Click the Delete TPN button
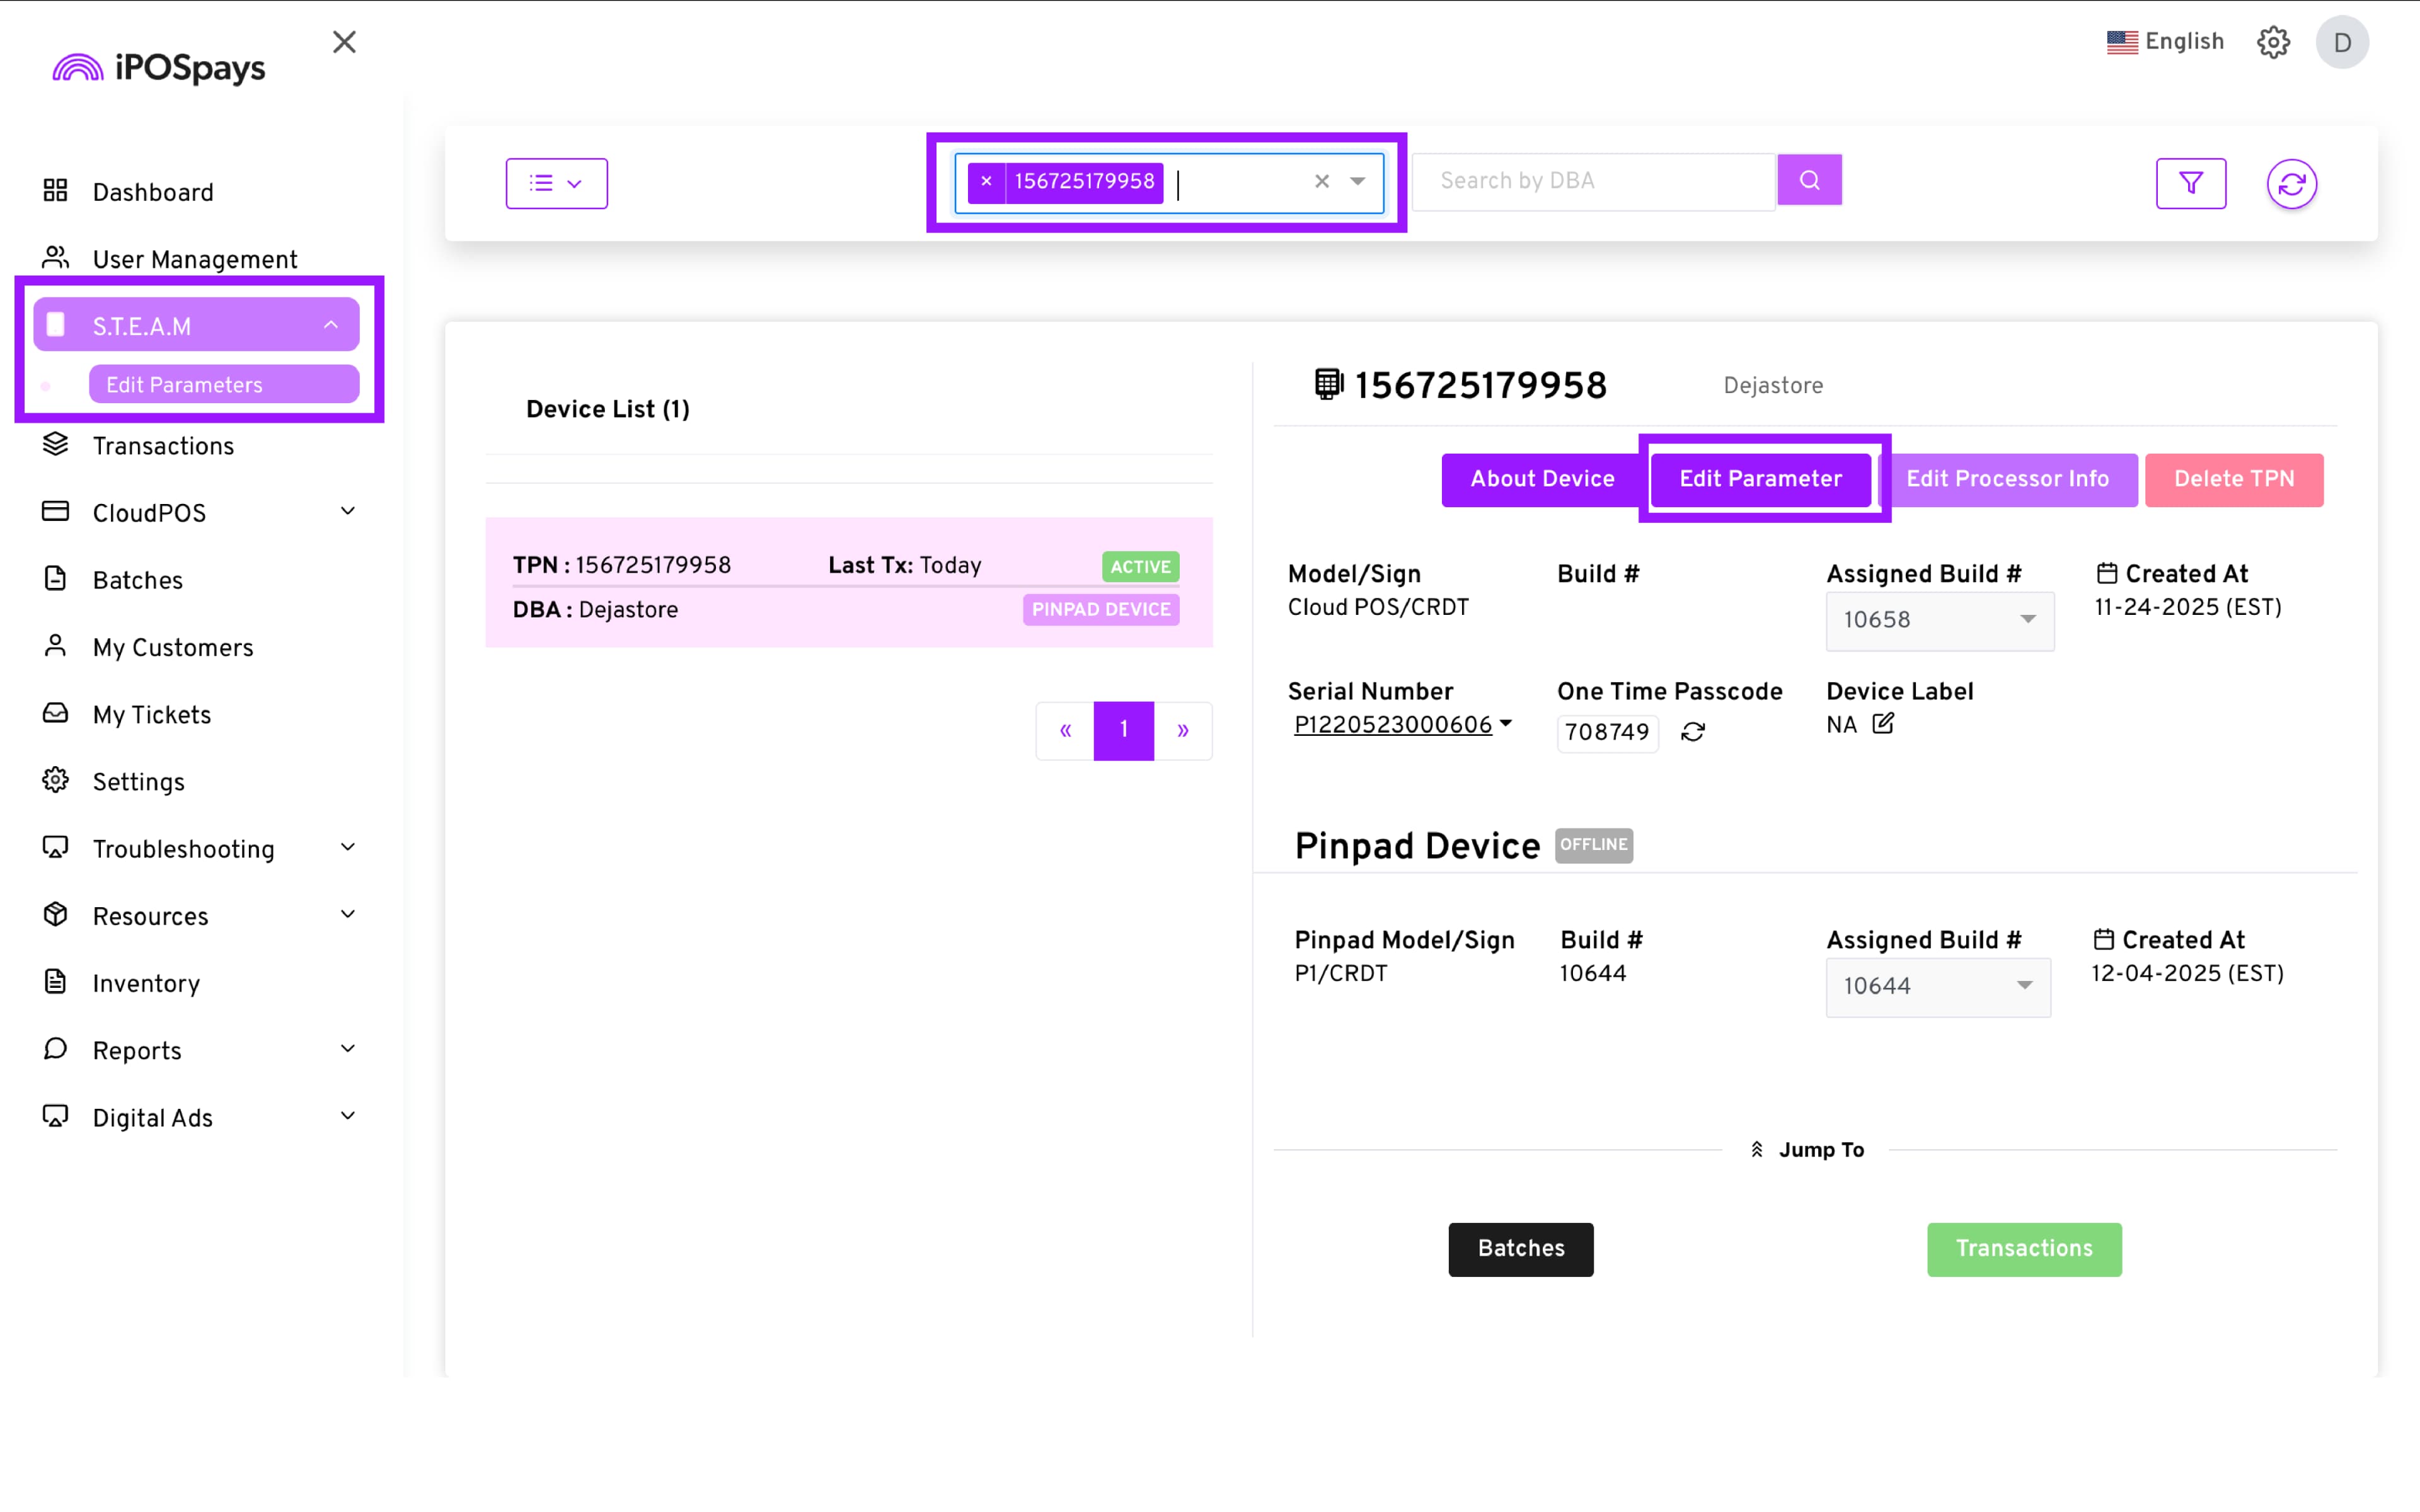Screen dimensions: 2420x1512 point(2233,479)
